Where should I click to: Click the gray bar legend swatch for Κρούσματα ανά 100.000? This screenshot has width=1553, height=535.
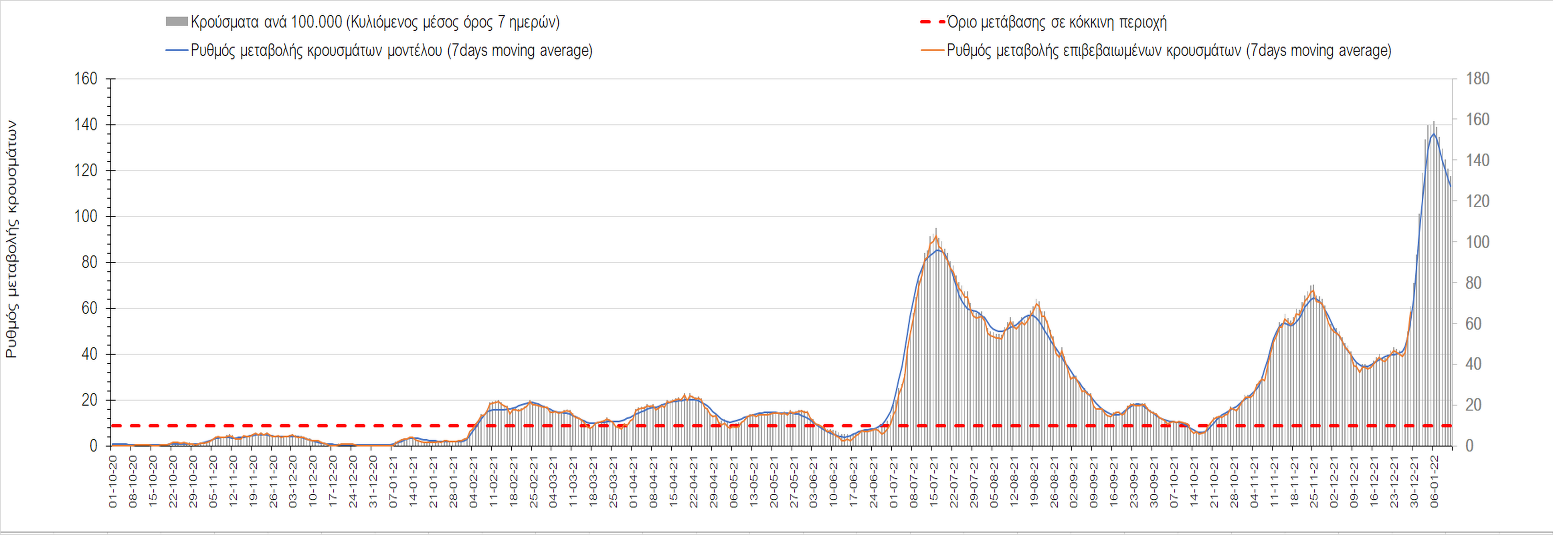click(175, 22)
